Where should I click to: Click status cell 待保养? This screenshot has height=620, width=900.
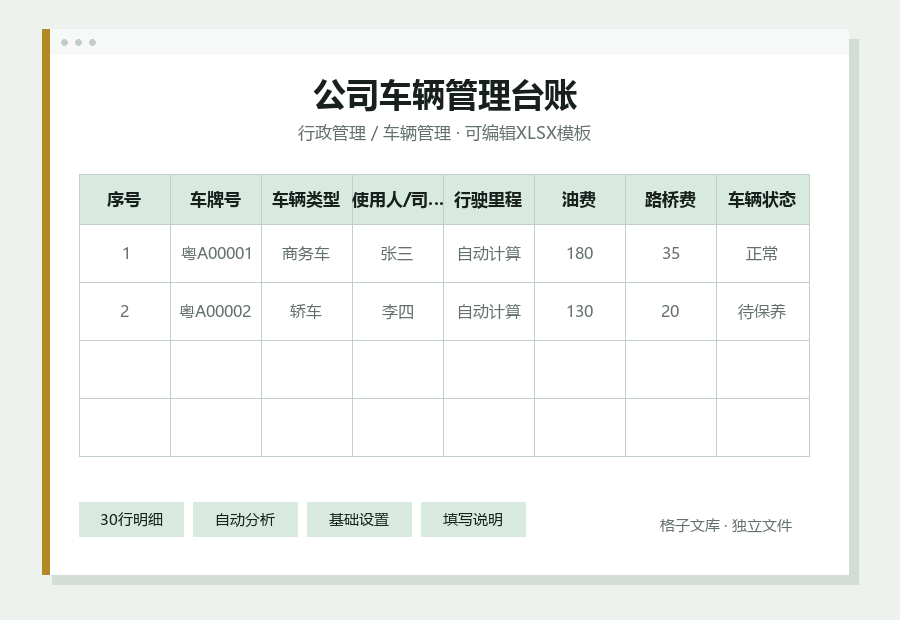(x=763, y=311)
